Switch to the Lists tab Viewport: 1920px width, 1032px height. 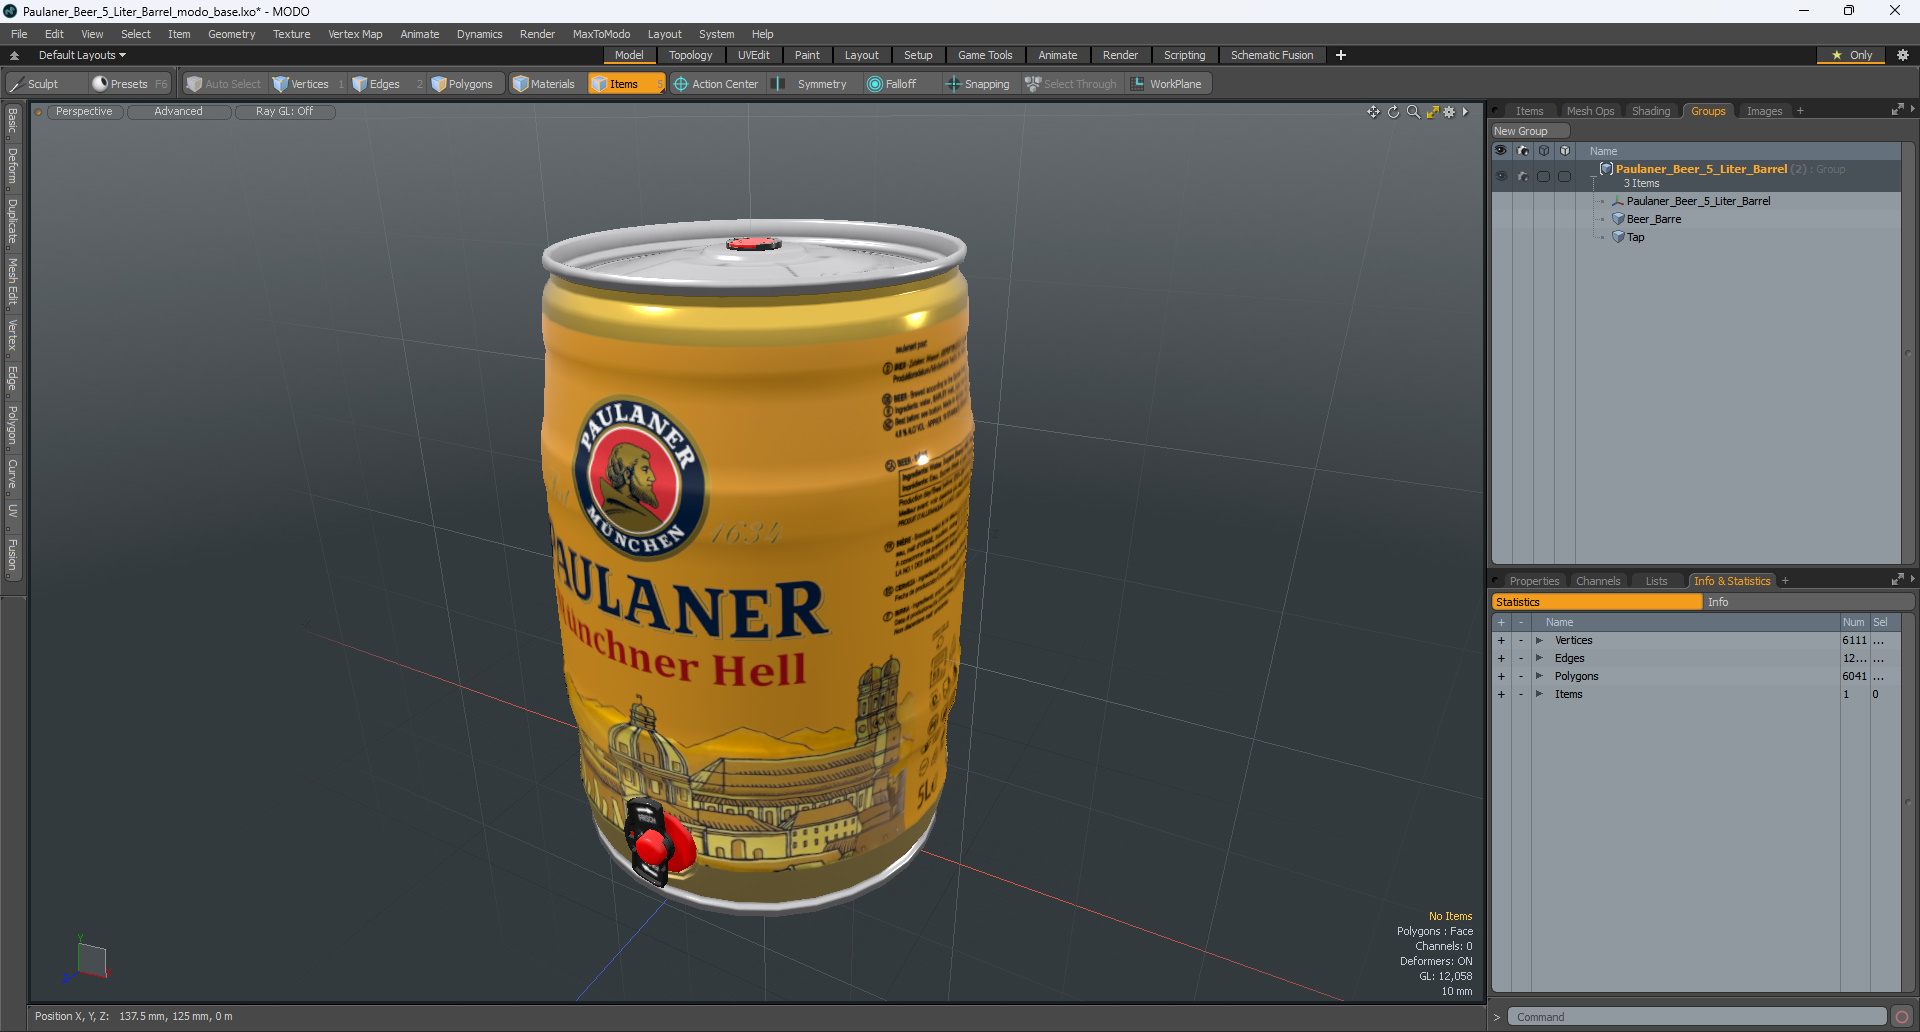(x=1656, y=581)
